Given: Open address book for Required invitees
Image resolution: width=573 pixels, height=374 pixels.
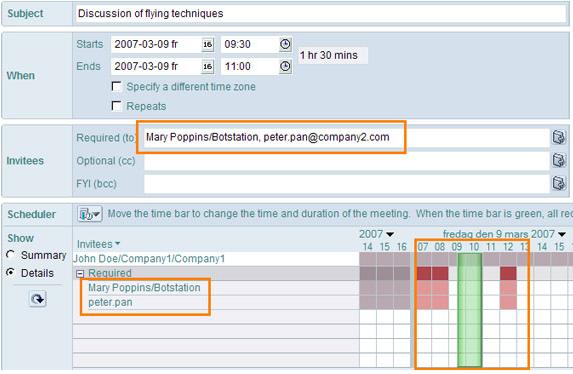Looking at the screenshot, I should tap(559, 137).
